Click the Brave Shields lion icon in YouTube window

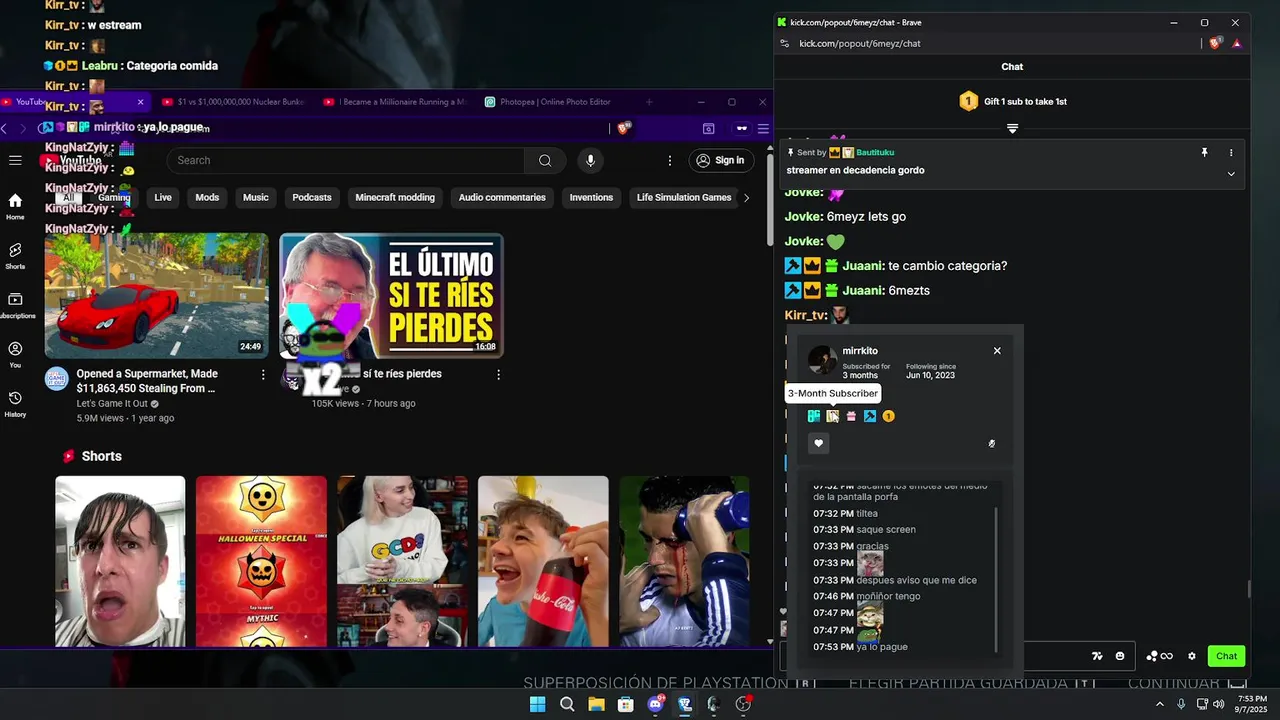click(x=623, y=128)
